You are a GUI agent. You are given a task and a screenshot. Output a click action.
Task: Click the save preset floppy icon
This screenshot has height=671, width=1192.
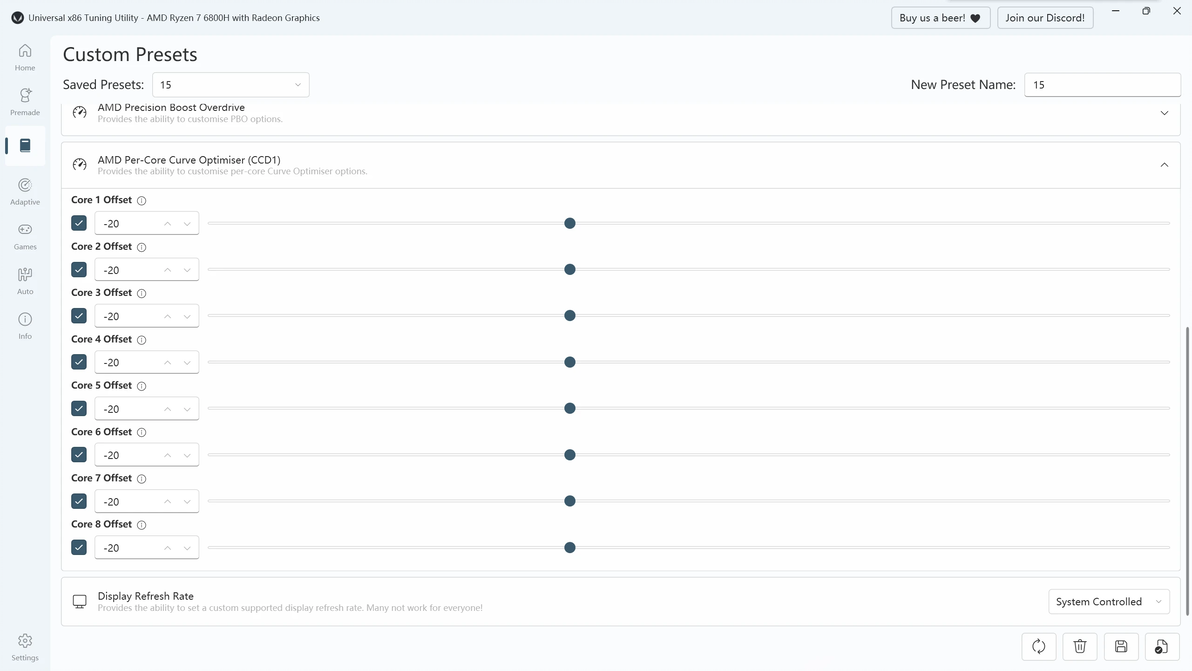click(1121, 647)
